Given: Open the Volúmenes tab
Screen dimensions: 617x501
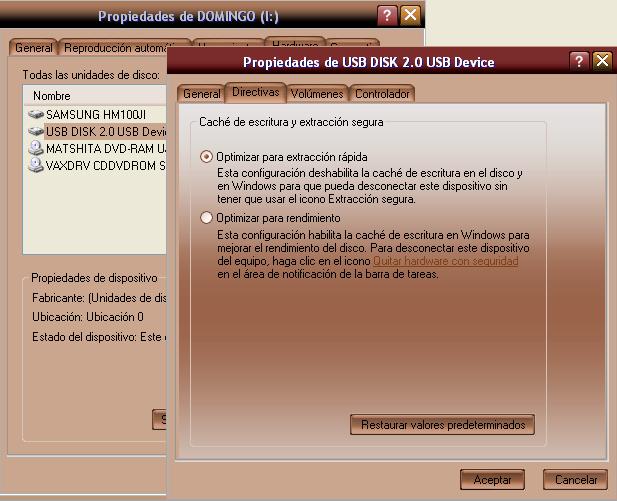Looking at the screenshot, I should point(317,94).
